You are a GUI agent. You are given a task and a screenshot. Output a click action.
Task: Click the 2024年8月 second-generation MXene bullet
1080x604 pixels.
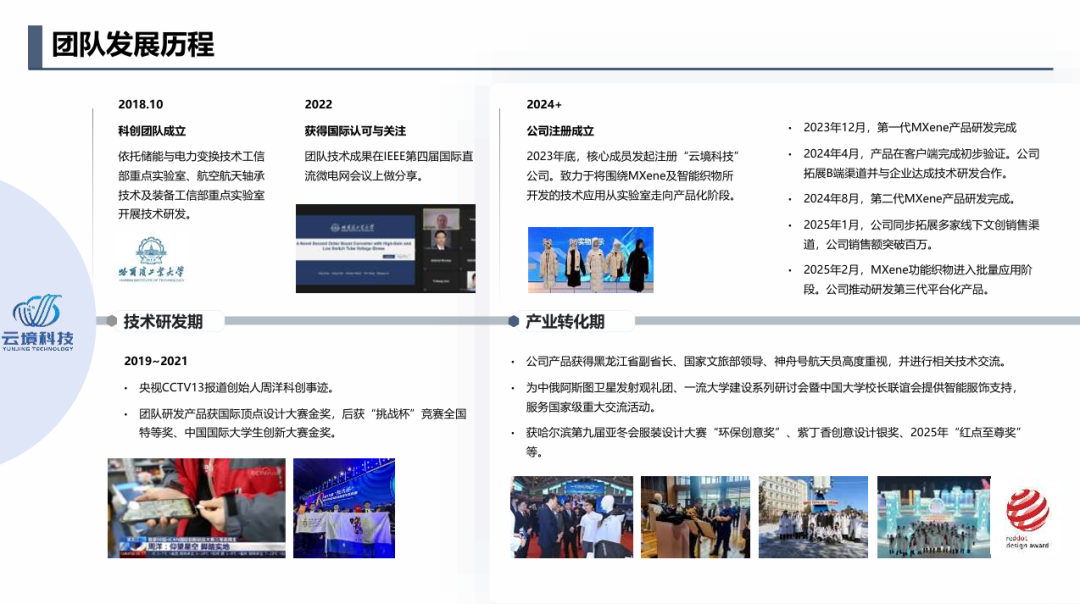click(x=909, y=198)
